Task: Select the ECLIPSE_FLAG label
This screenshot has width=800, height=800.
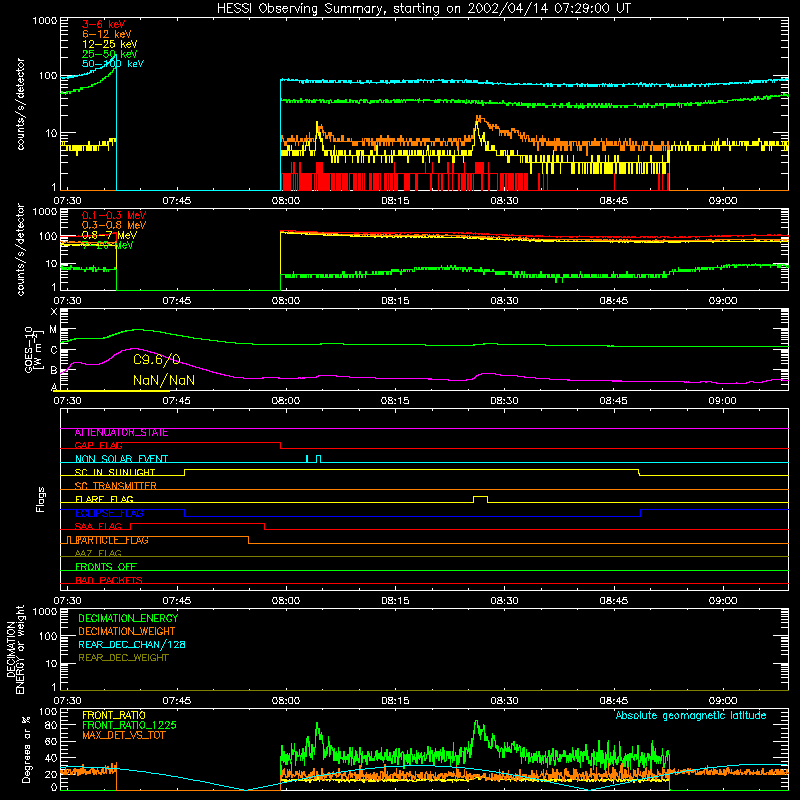Action: [x=109, y=513]
